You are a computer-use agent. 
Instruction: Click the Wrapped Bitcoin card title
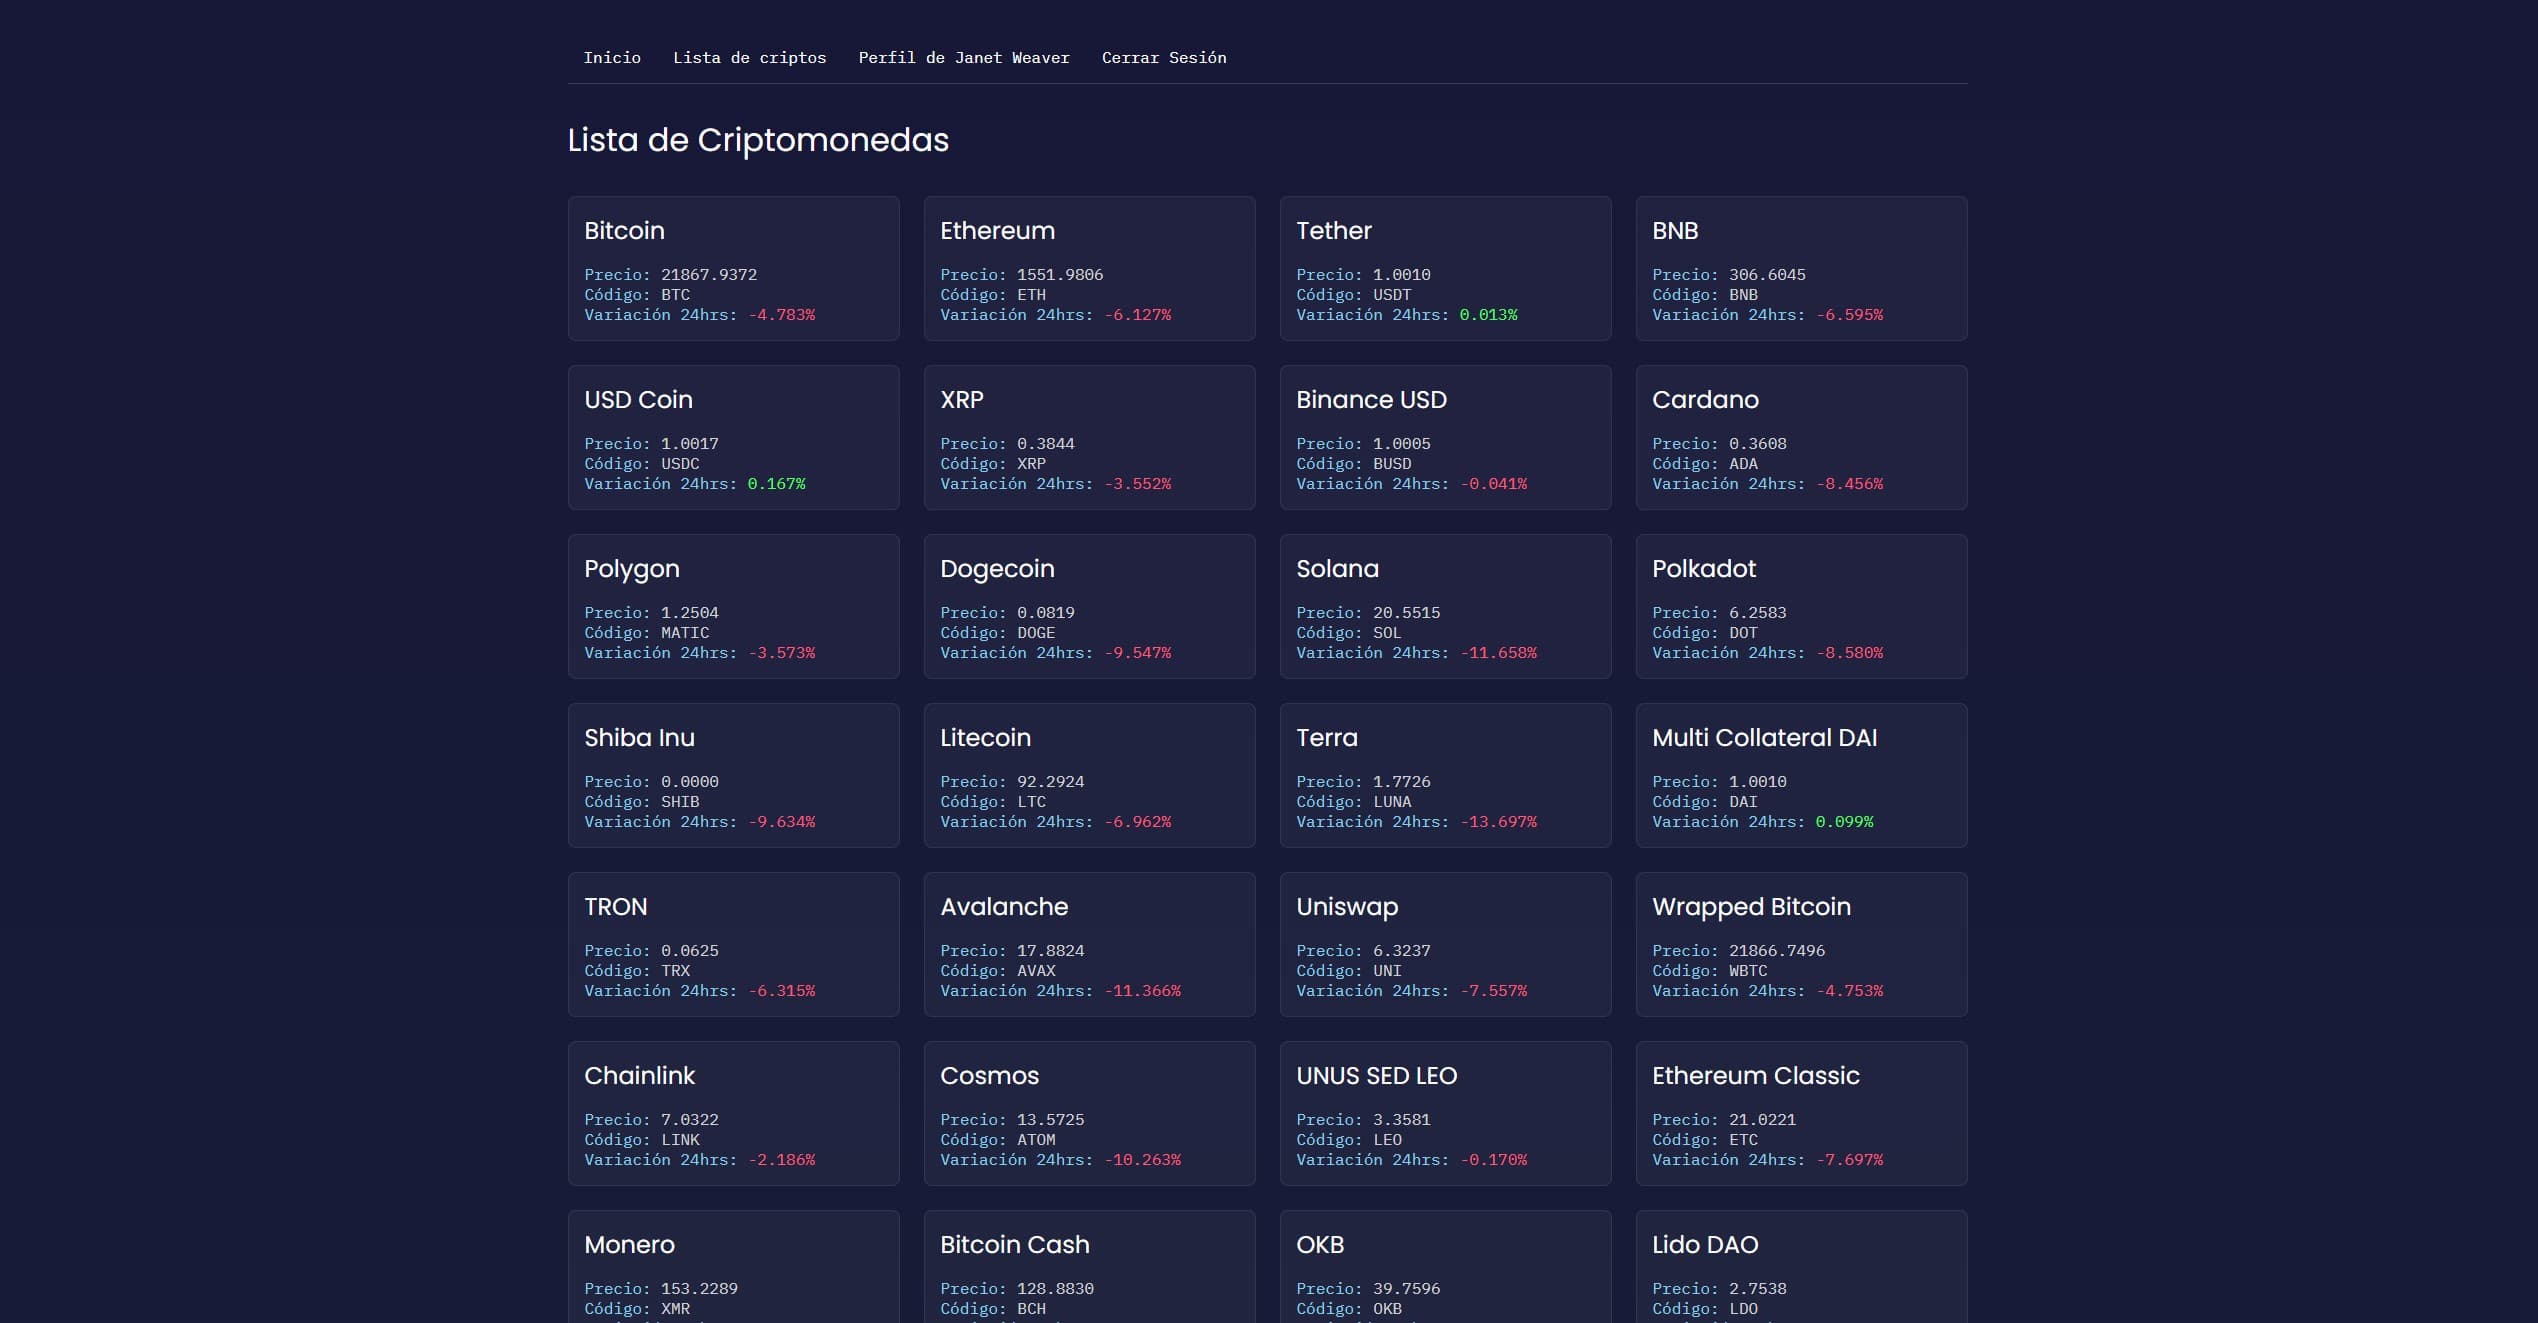click(x=1751, y=907)
